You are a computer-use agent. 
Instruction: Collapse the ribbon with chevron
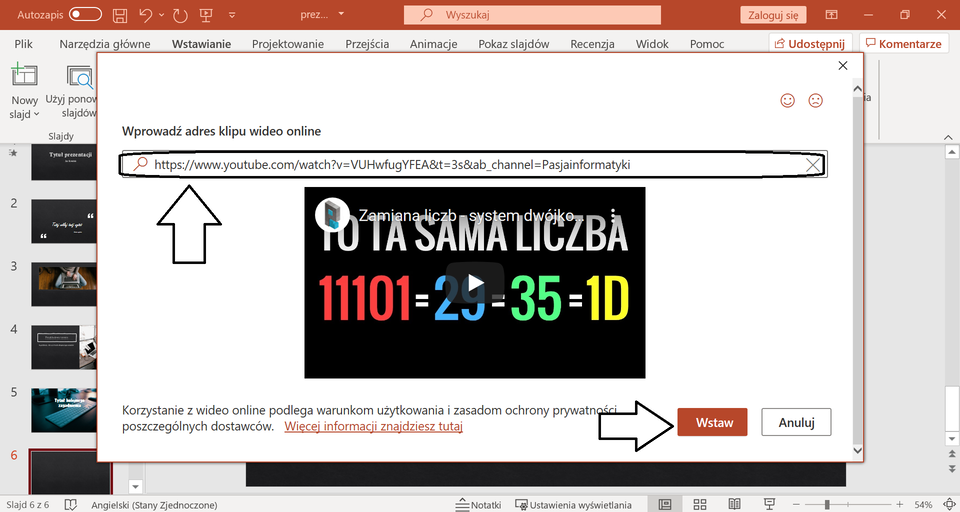pos(948,137)
